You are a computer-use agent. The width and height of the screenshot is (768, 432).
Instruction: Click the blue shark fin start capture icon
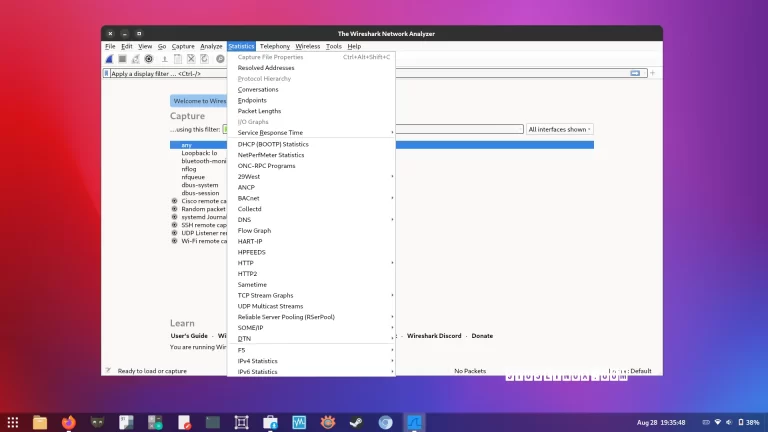pos(109,59)
